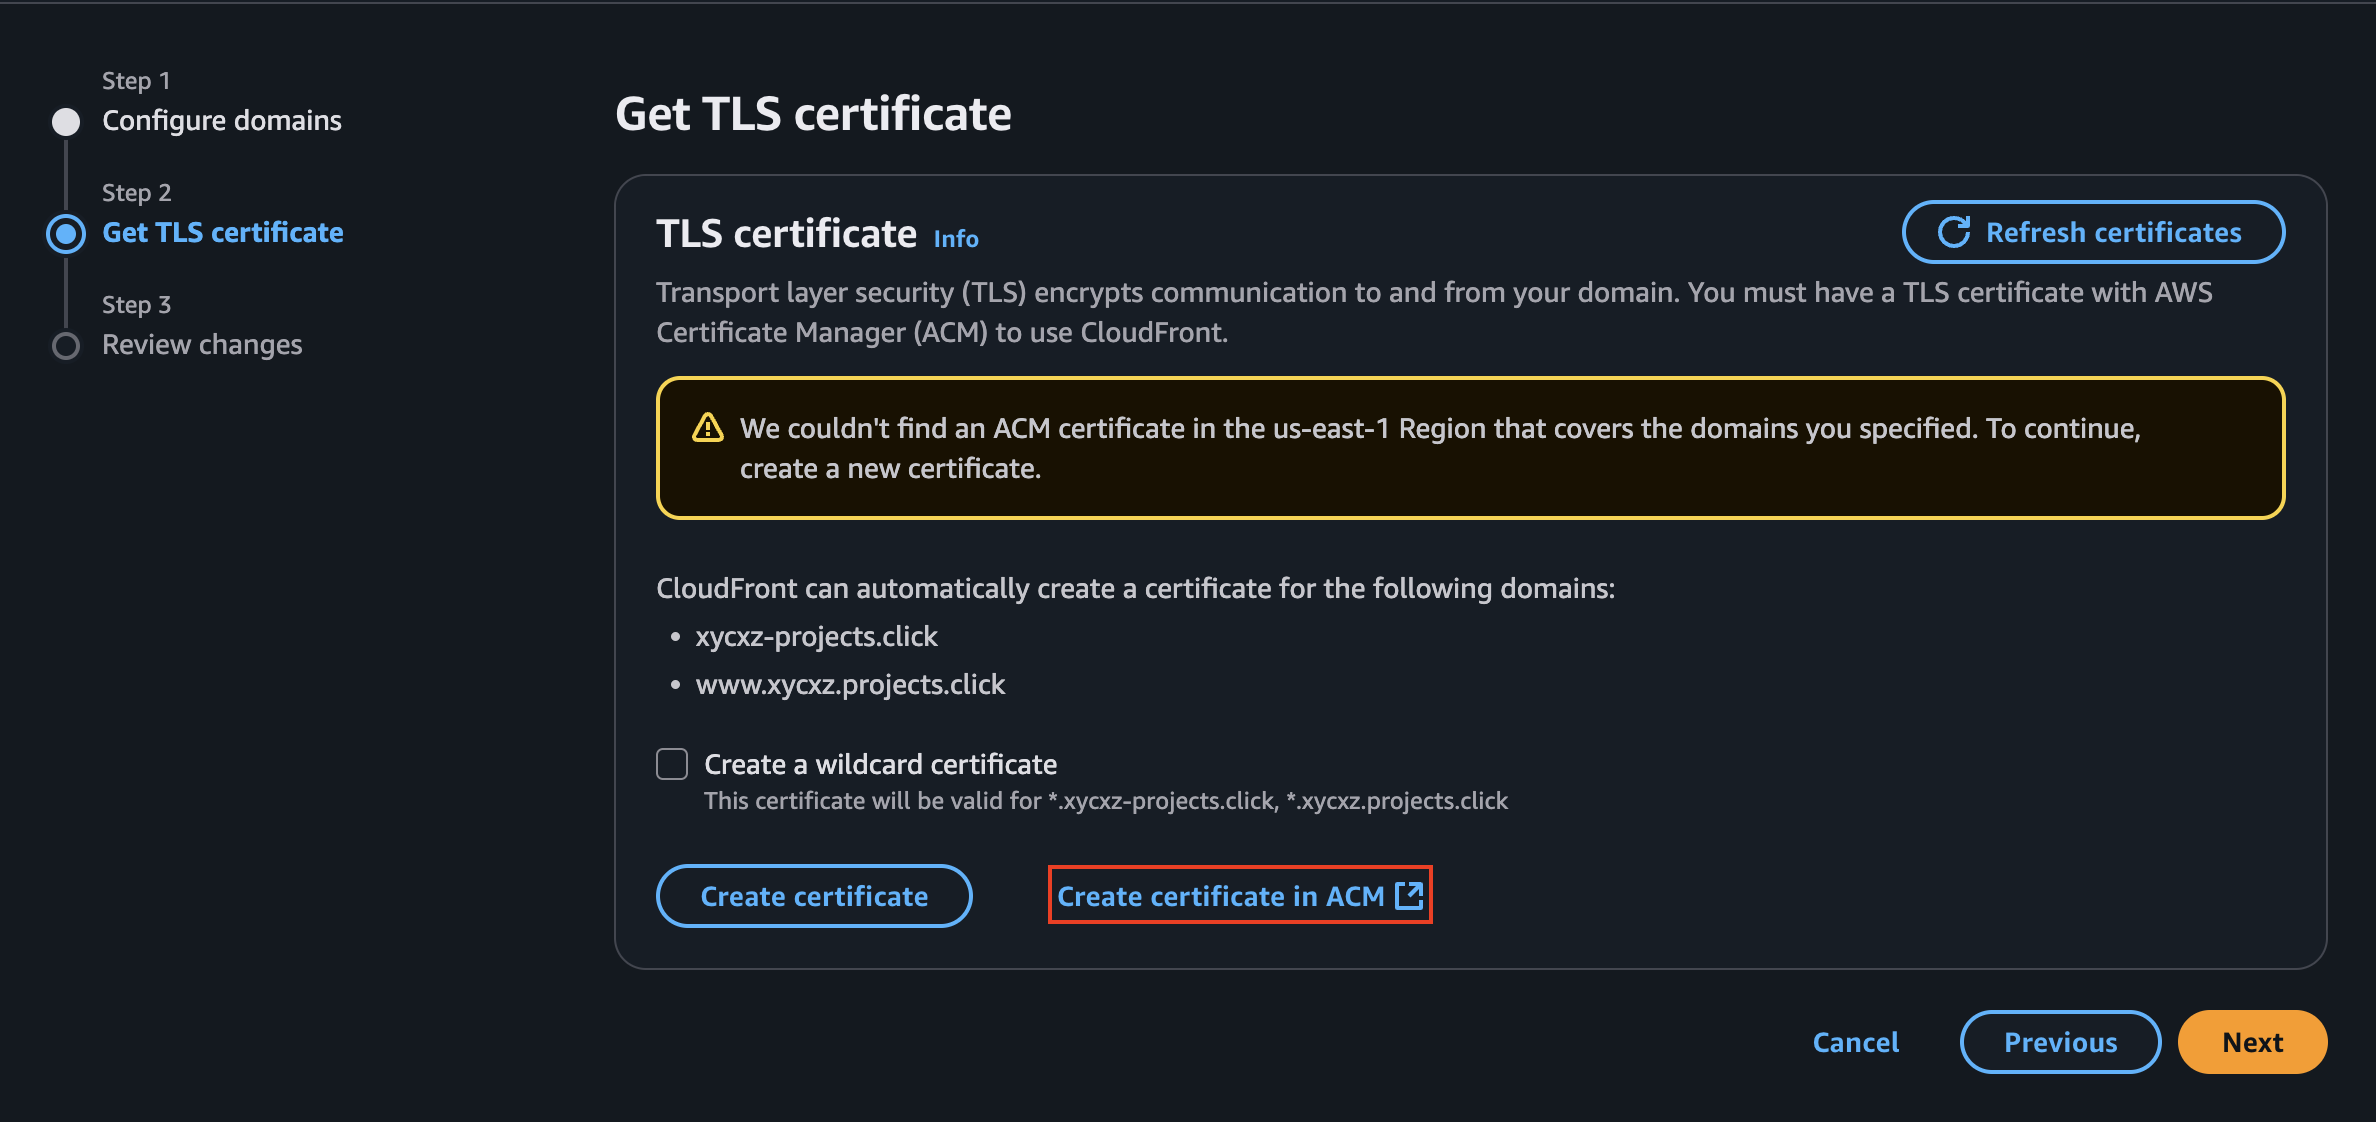Enable the Create a wildcard certificate checkbox
2376x1122 pixels.
pos(671,763)
